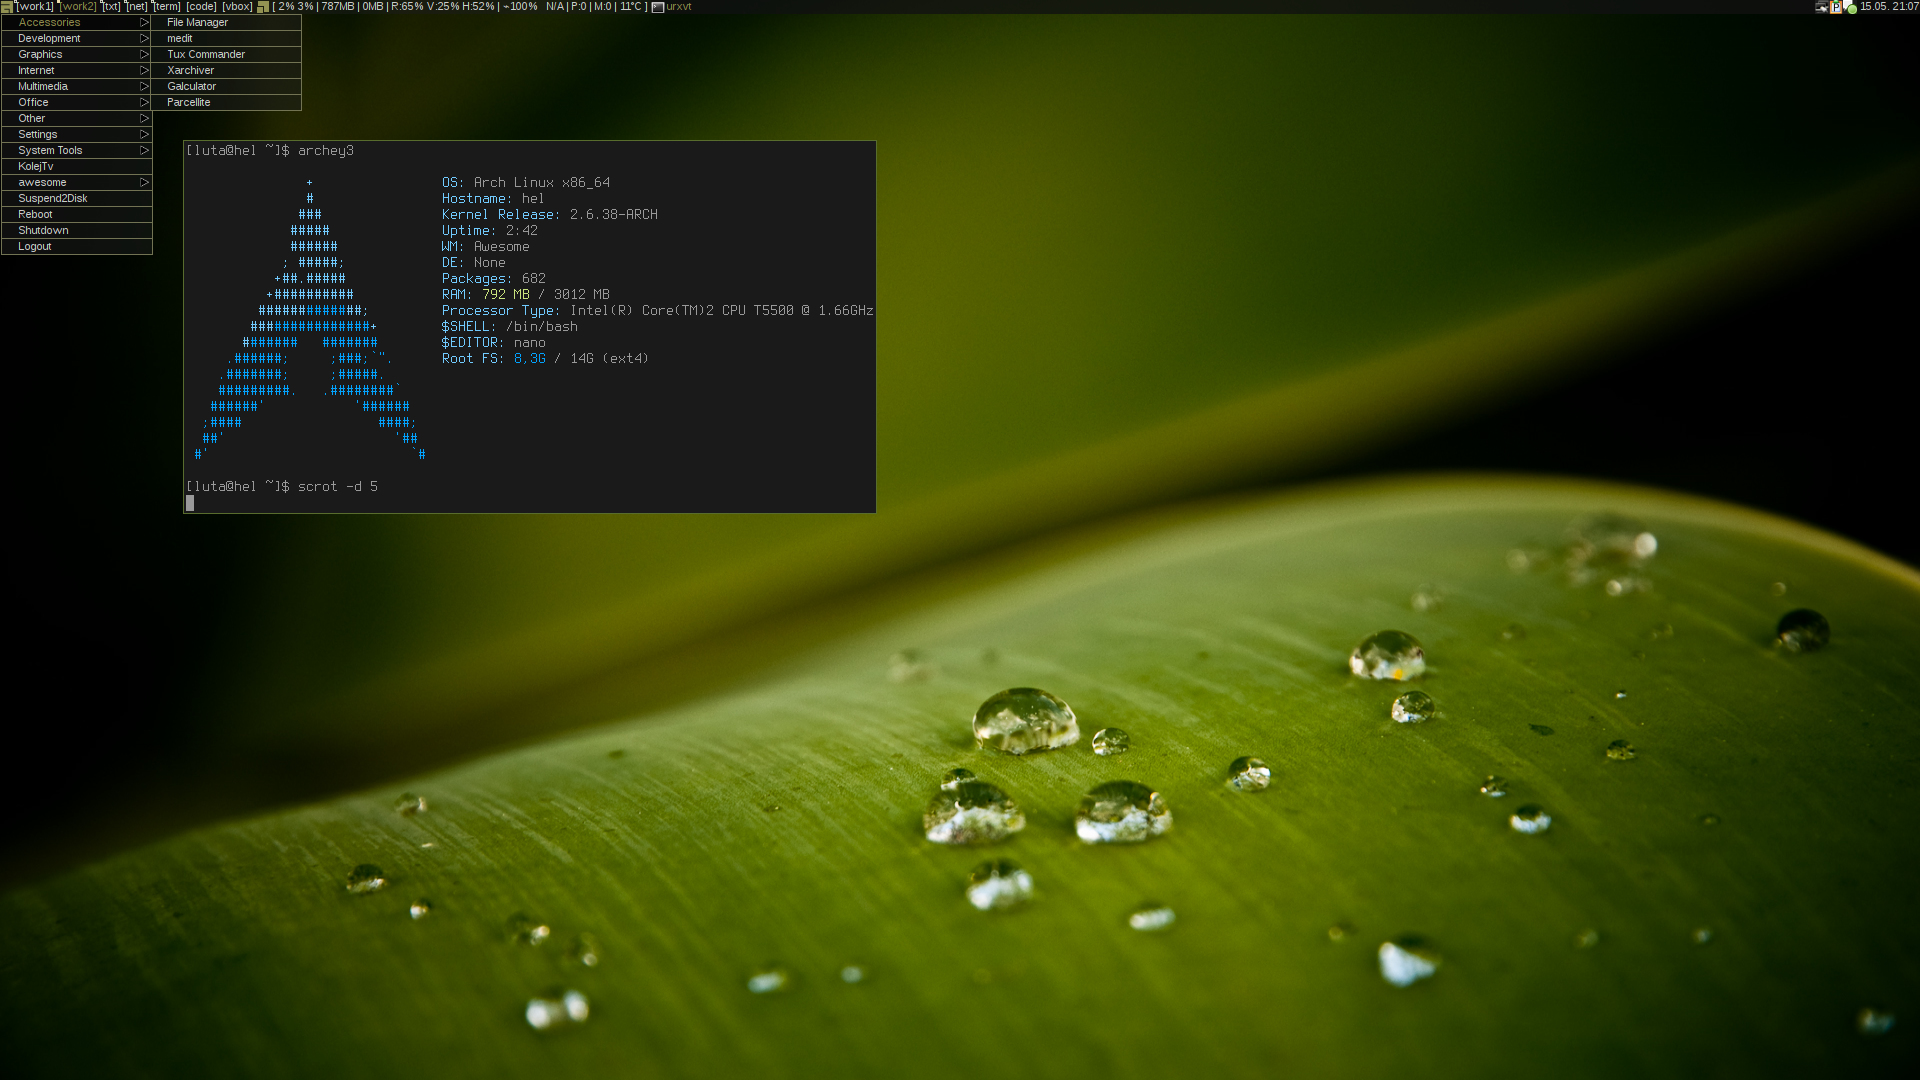
Task: Launch Tux Commander from the submenu
Action: click(x=226, y=54)
